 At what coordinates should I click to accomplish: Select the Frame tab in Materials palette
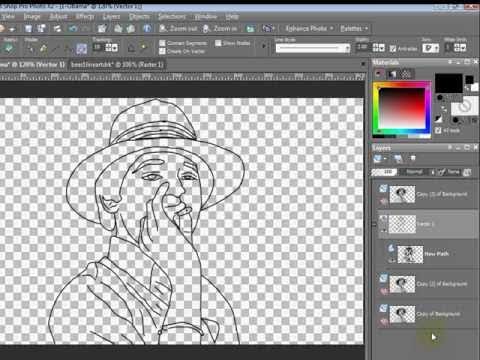[x=379, y=74]
